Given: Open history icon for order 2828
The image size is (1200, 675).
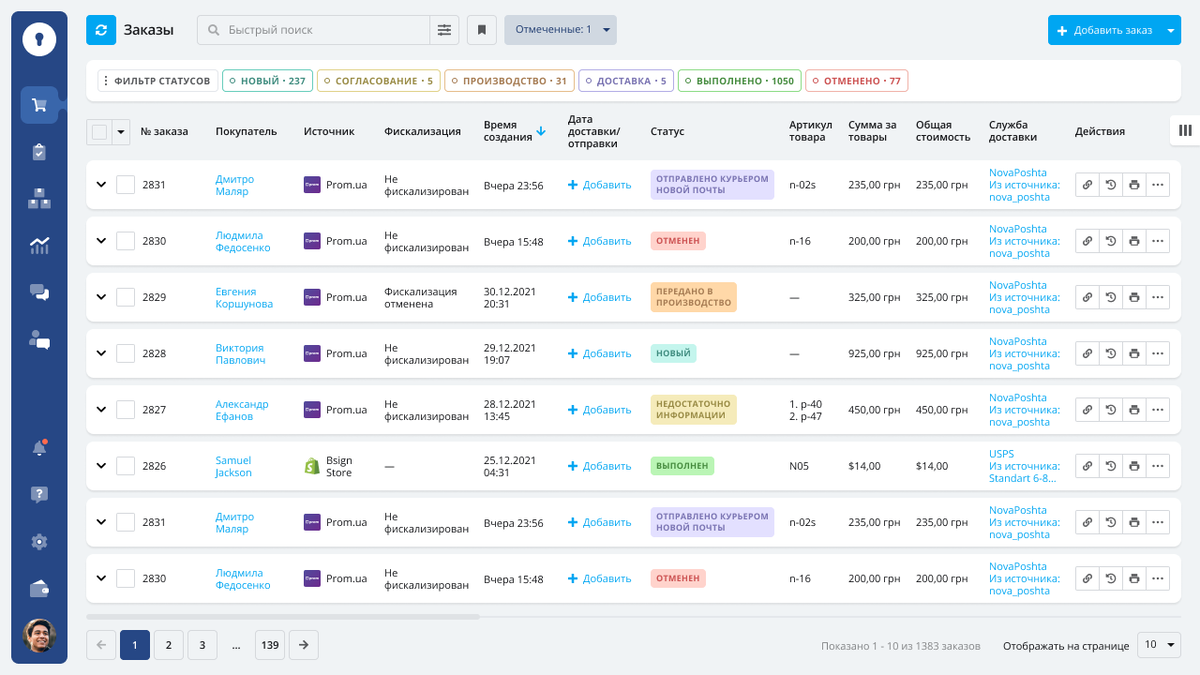Looking at the screenshot, I should tap(1111, 353).
